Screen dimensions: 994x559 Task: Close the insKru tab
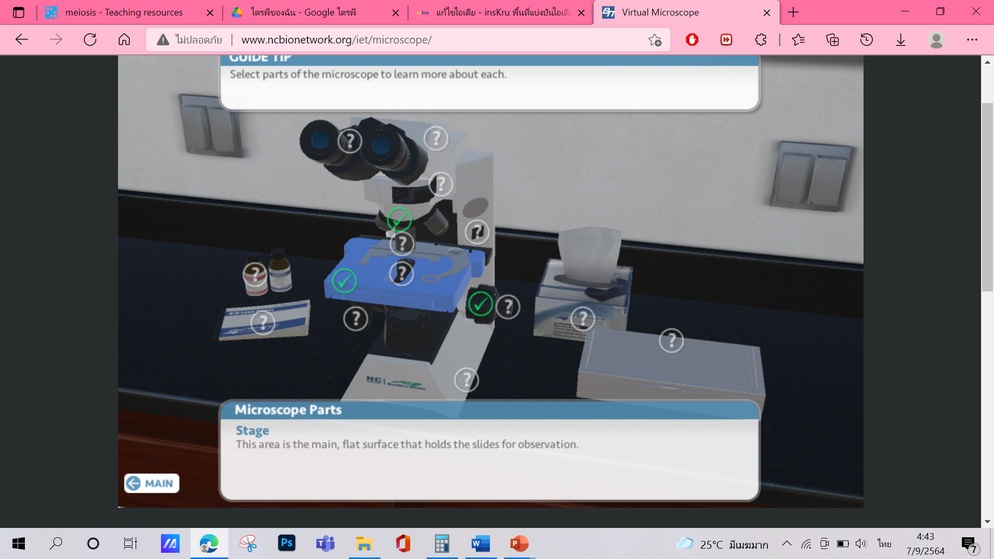click(581, 12)
